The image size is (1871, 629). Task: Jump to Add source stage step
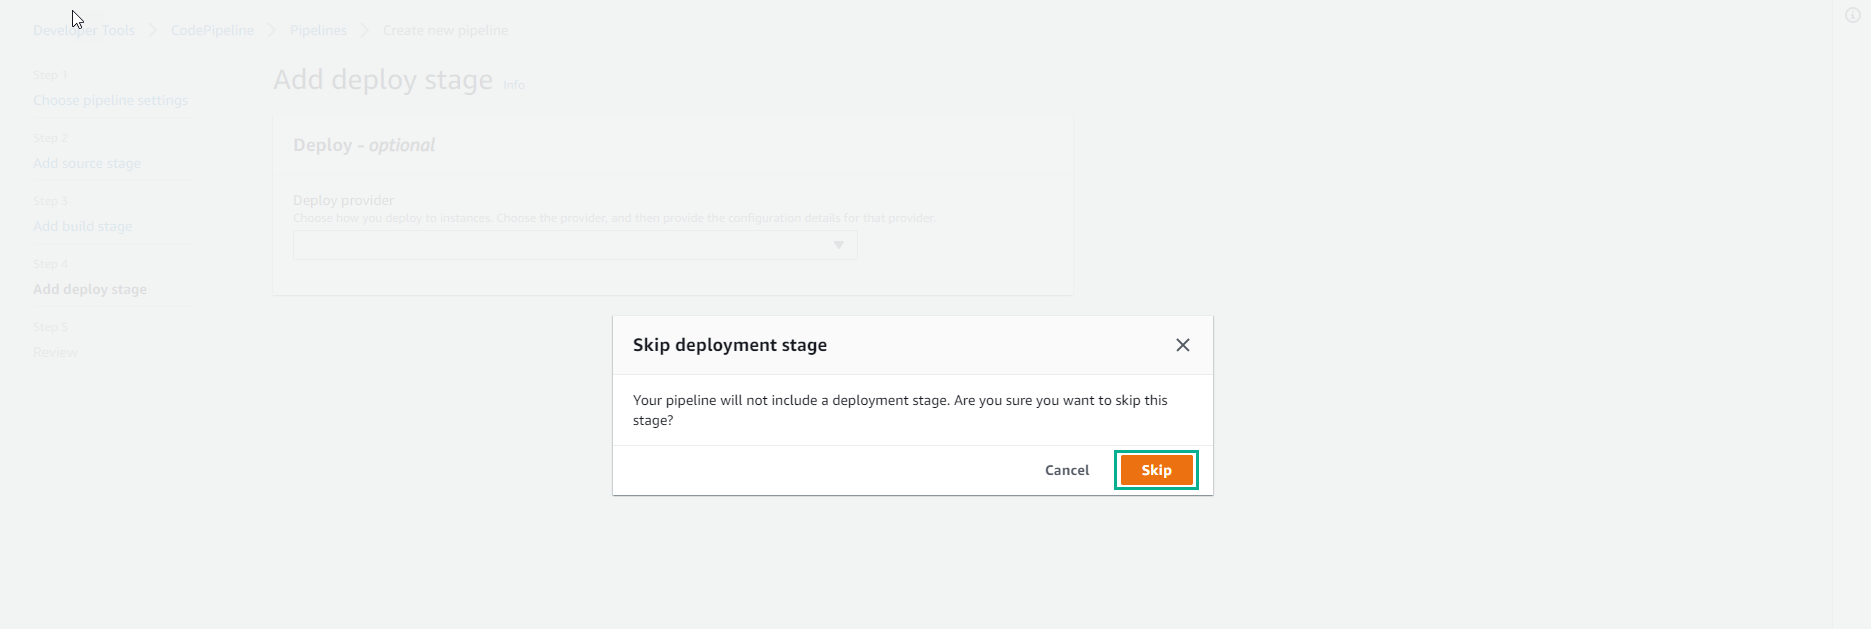tap(87, 164)
